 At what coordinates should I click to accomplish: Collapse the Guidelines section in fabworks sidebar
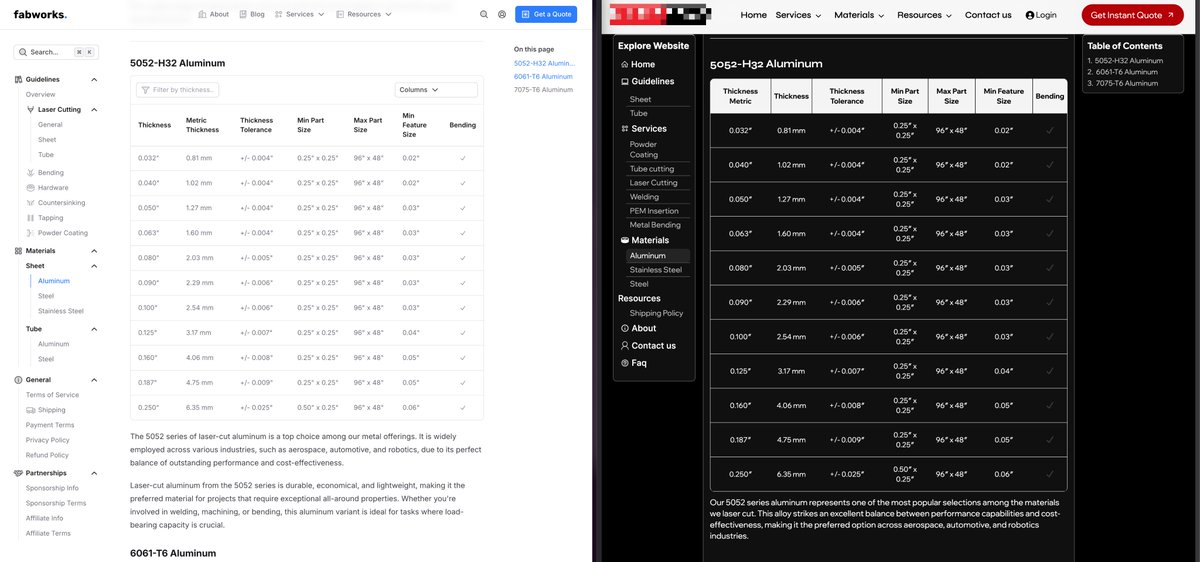[94, 79]
